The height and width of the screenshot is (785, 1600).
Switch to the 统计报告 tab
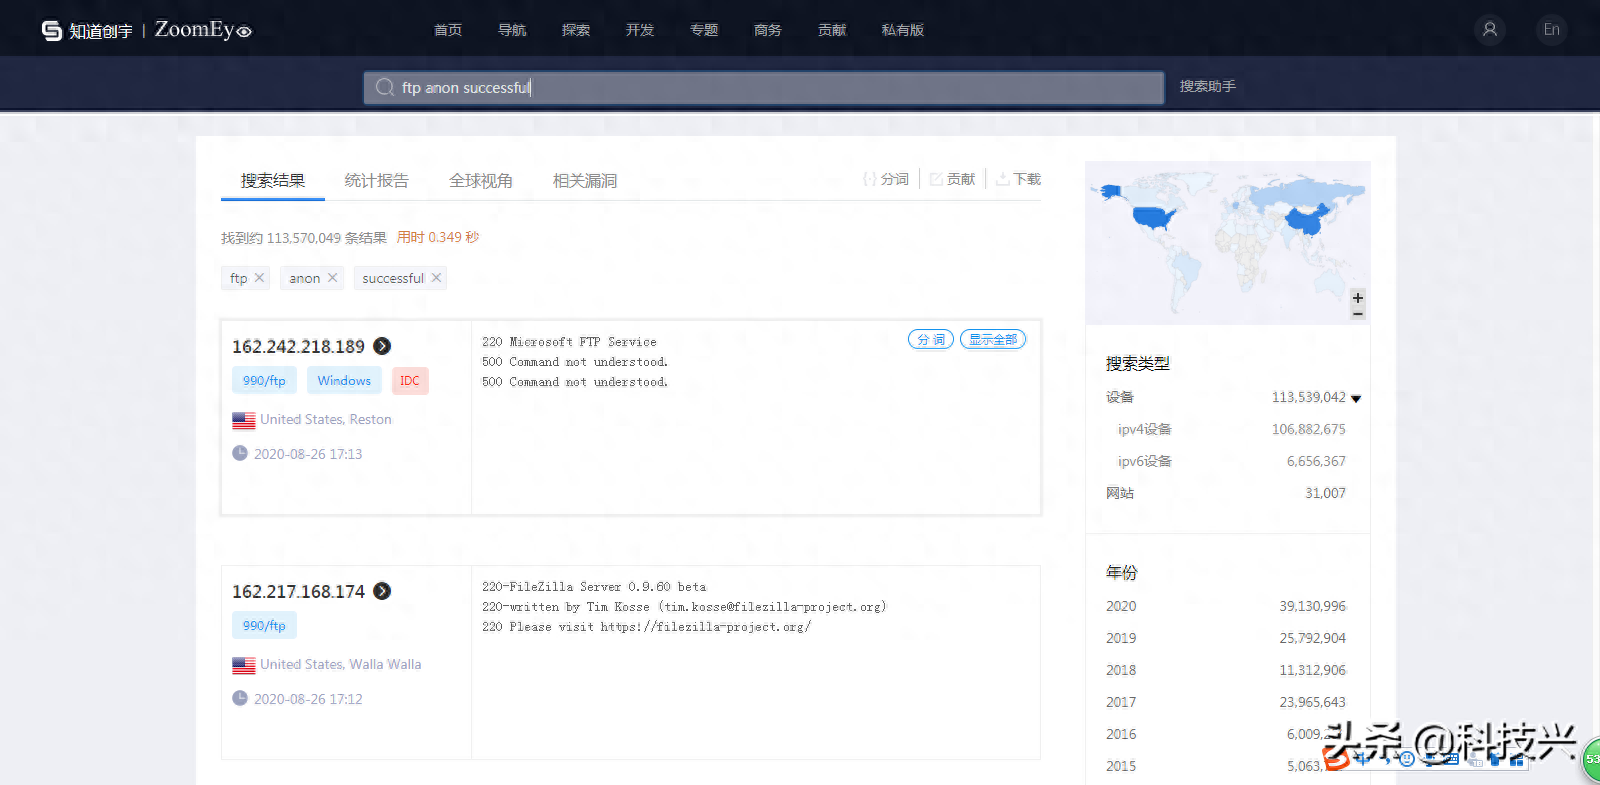click(377, 181)
